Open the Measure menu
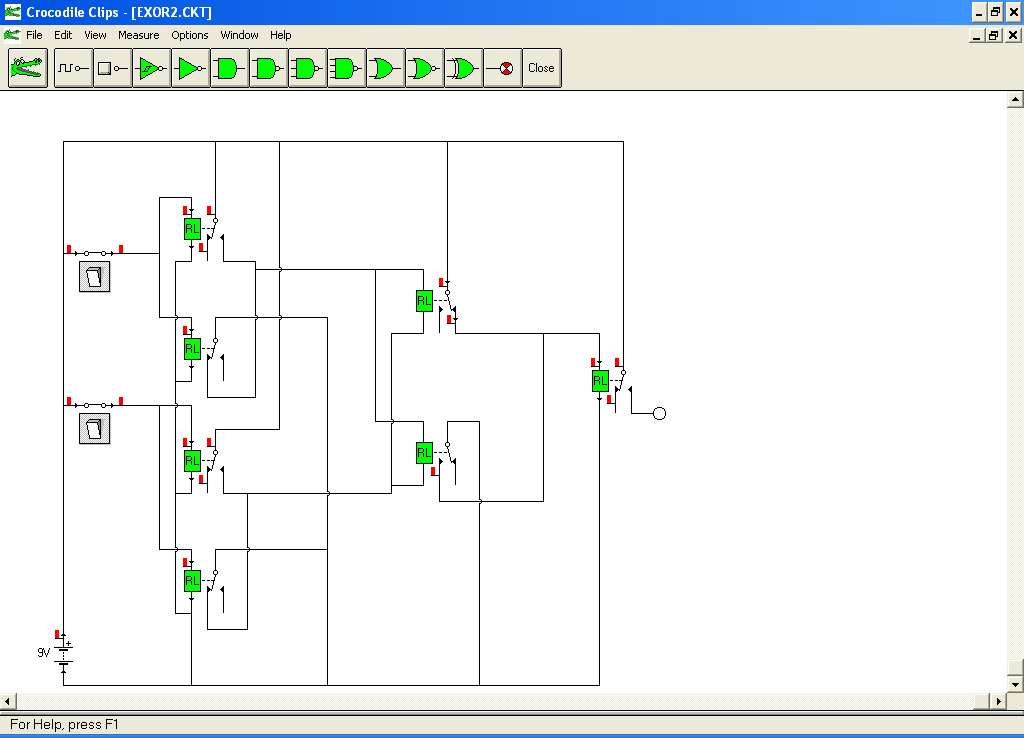1024x738 pixels. [x=138, y=35]
